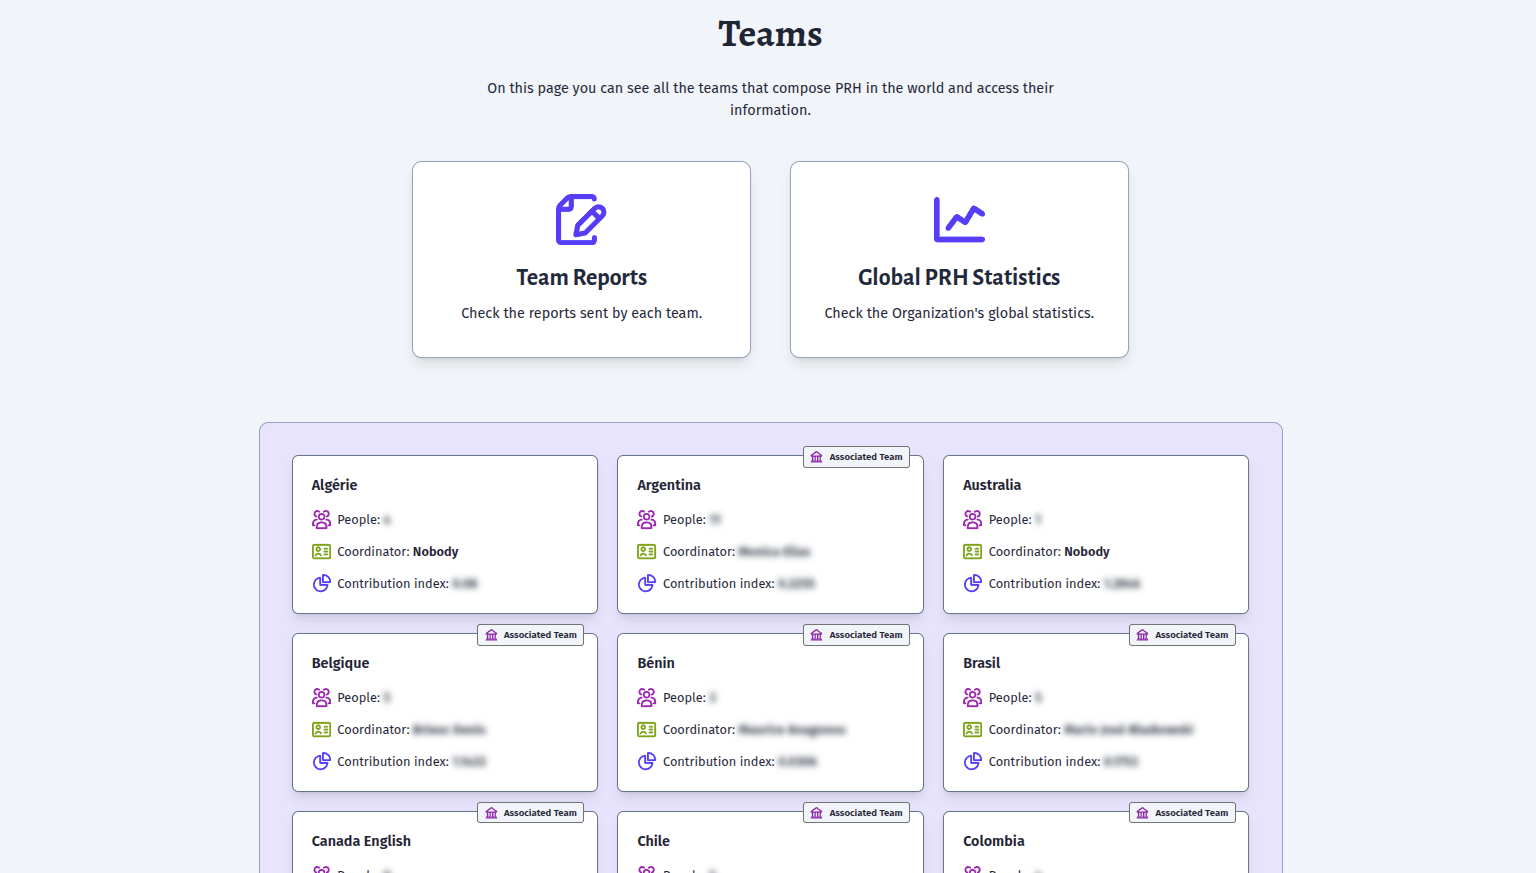Click the contribution pie icon in Australia card
The image size is (1536, 873).
(972, 583)
